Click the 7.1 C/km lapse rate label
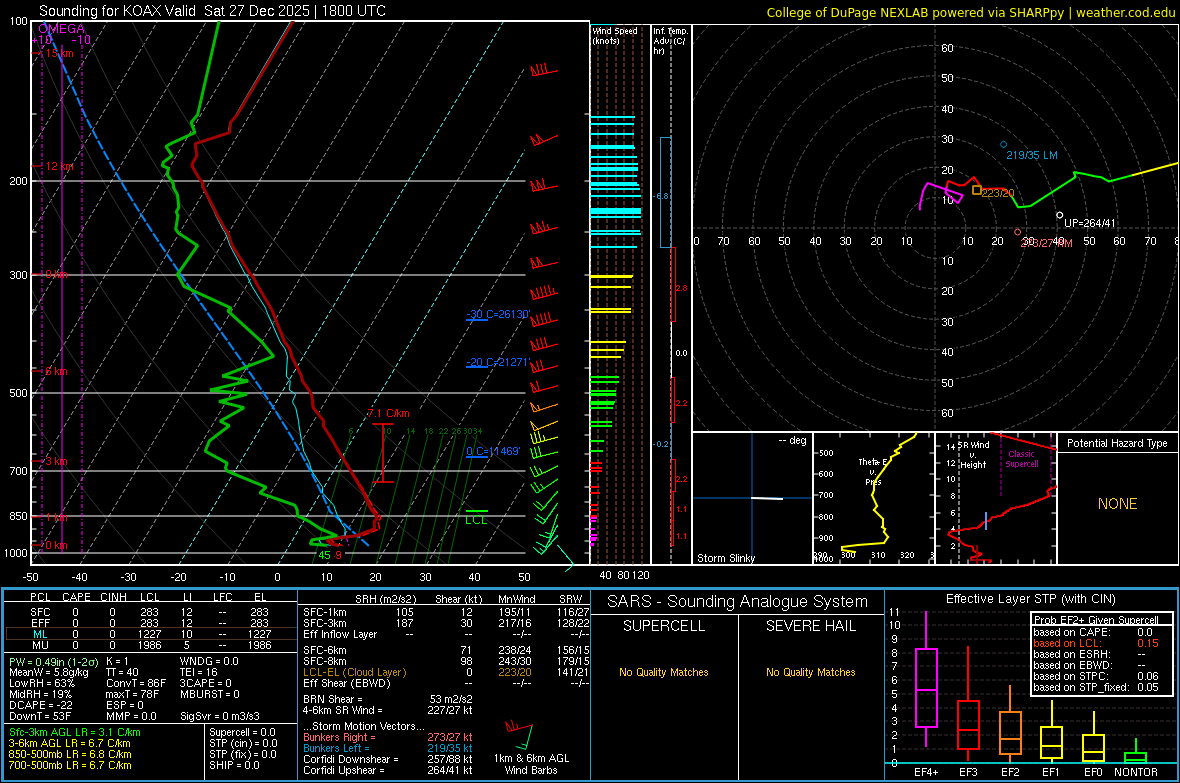The image size is (1180, 783). click(388, 413)
